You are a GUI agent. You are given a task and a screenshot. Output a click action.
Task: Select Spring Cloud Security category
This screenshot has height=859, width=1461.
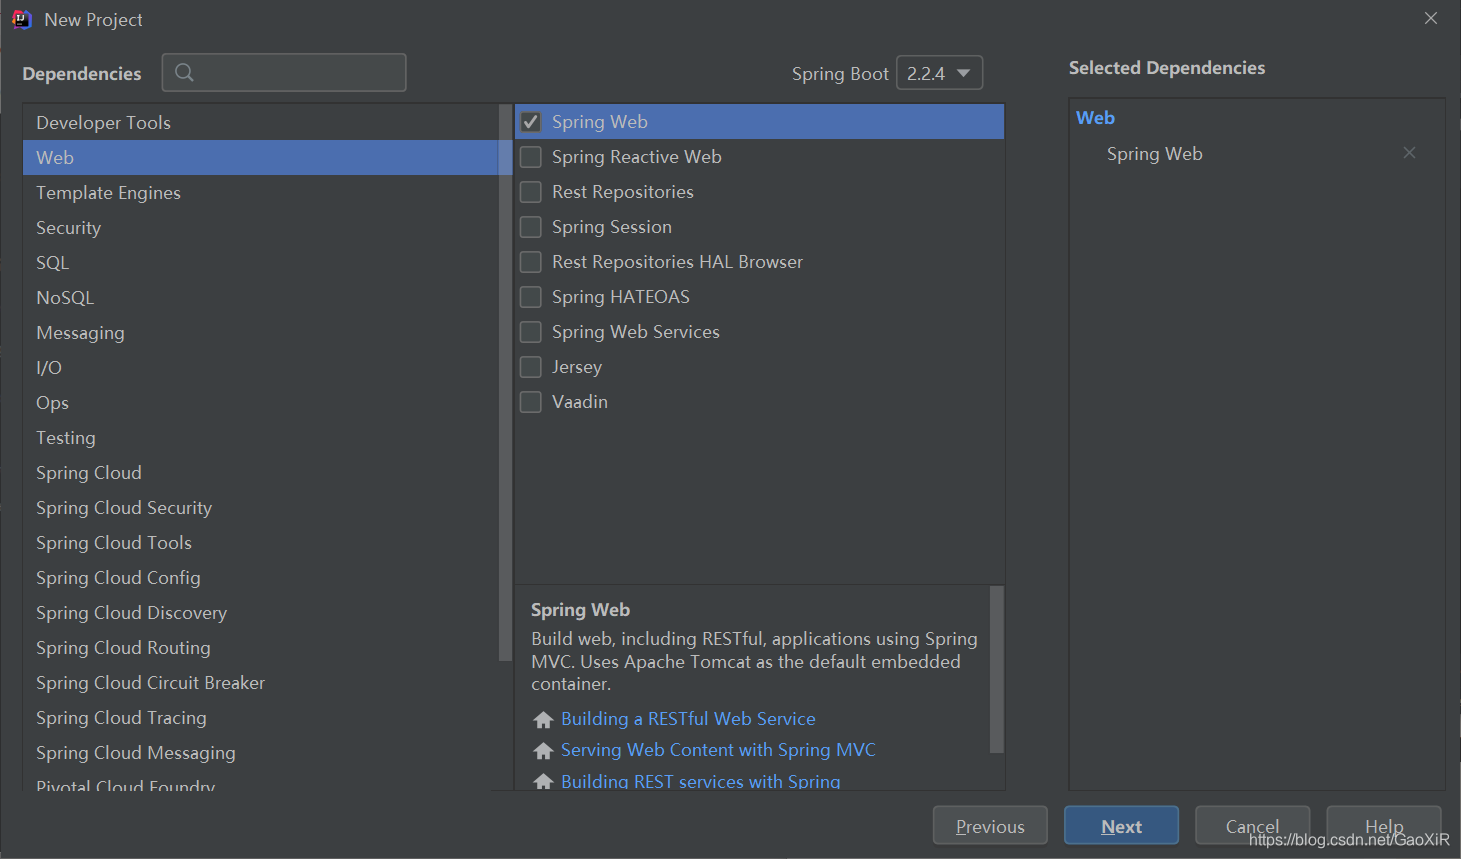260,507
